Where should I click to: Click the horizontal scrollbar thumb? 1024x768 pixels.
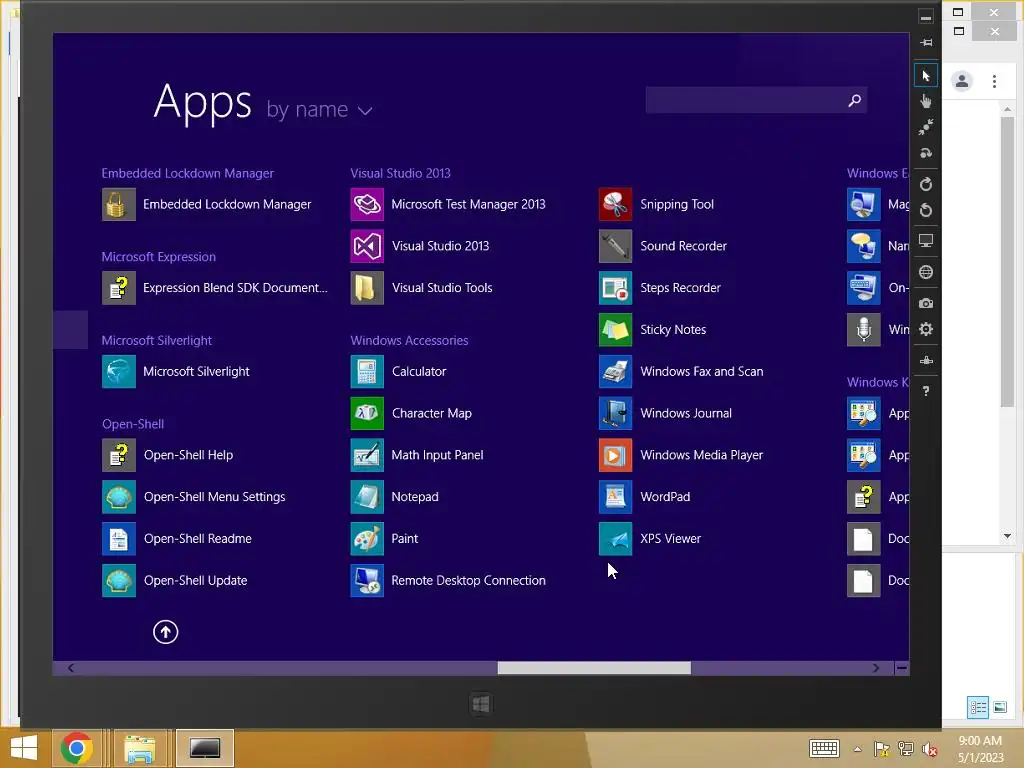pyautogui.click(x=594, y=668)
